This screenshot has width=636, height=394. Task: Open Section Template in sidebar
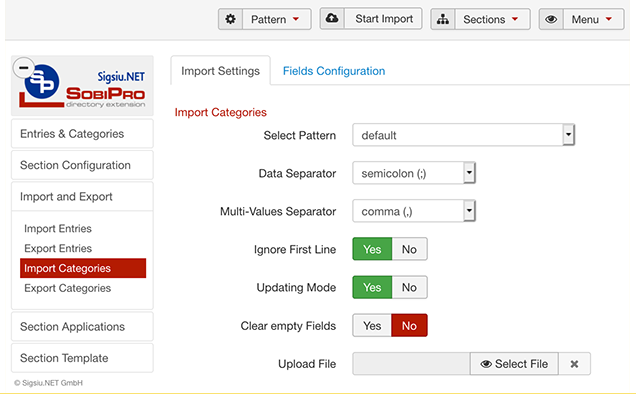[x=82, y=358]
